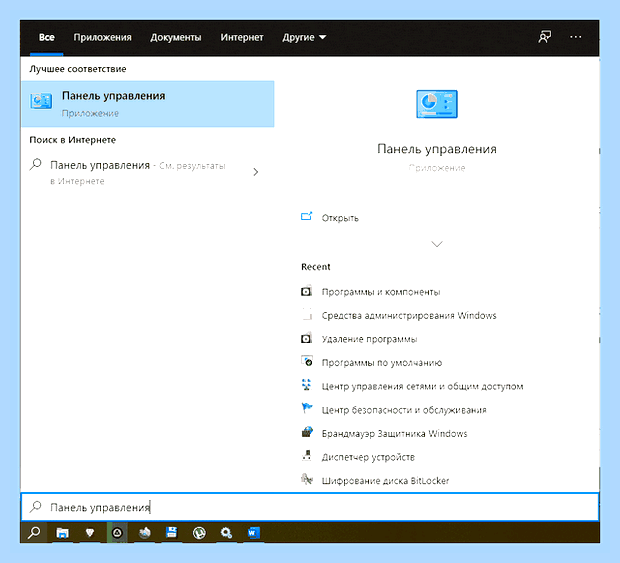Viewport: 620px width, 563px height.
Task: Click the feedback person icon
Action: tap(544, 37)
